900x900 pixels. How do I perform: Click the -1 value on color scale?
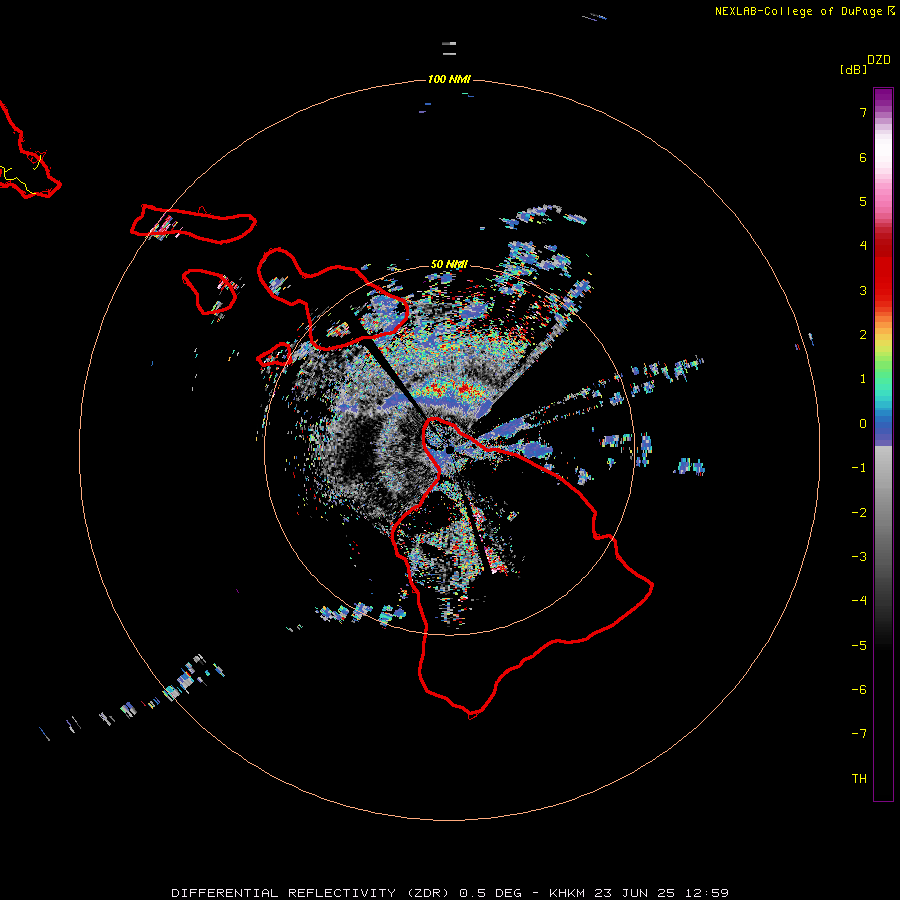click(859, 468)
